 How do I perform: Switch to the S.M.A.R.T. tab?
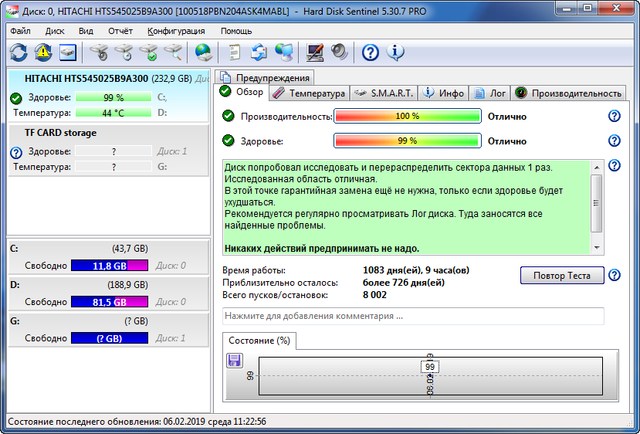pos(386,93)
